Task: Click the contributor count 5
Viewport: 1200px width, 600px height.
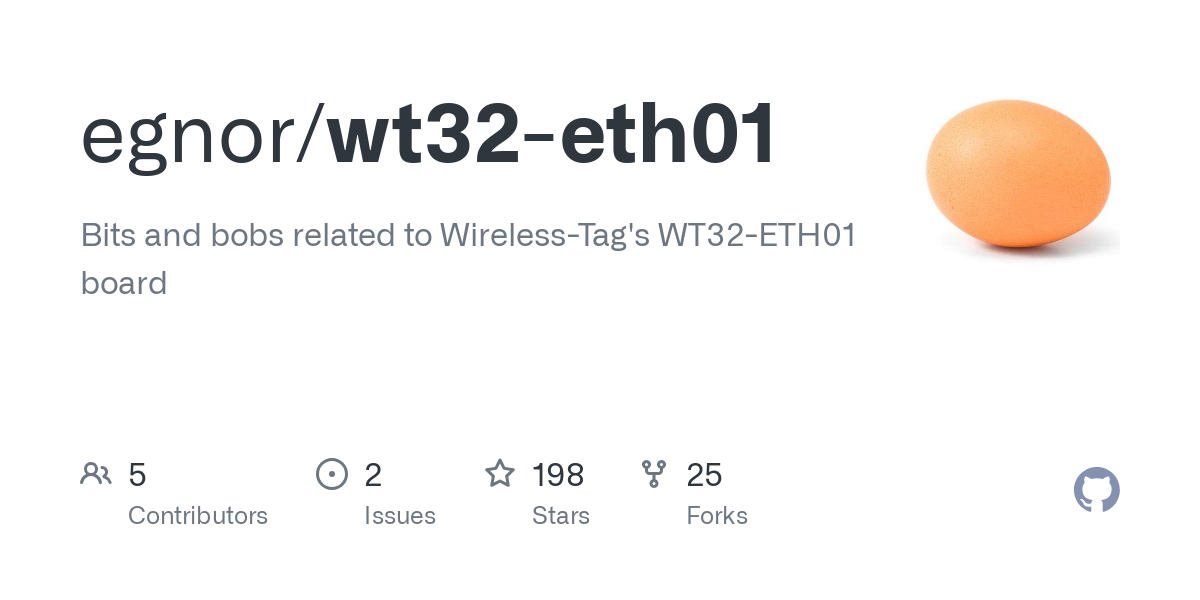Action: tap(137, 475)
